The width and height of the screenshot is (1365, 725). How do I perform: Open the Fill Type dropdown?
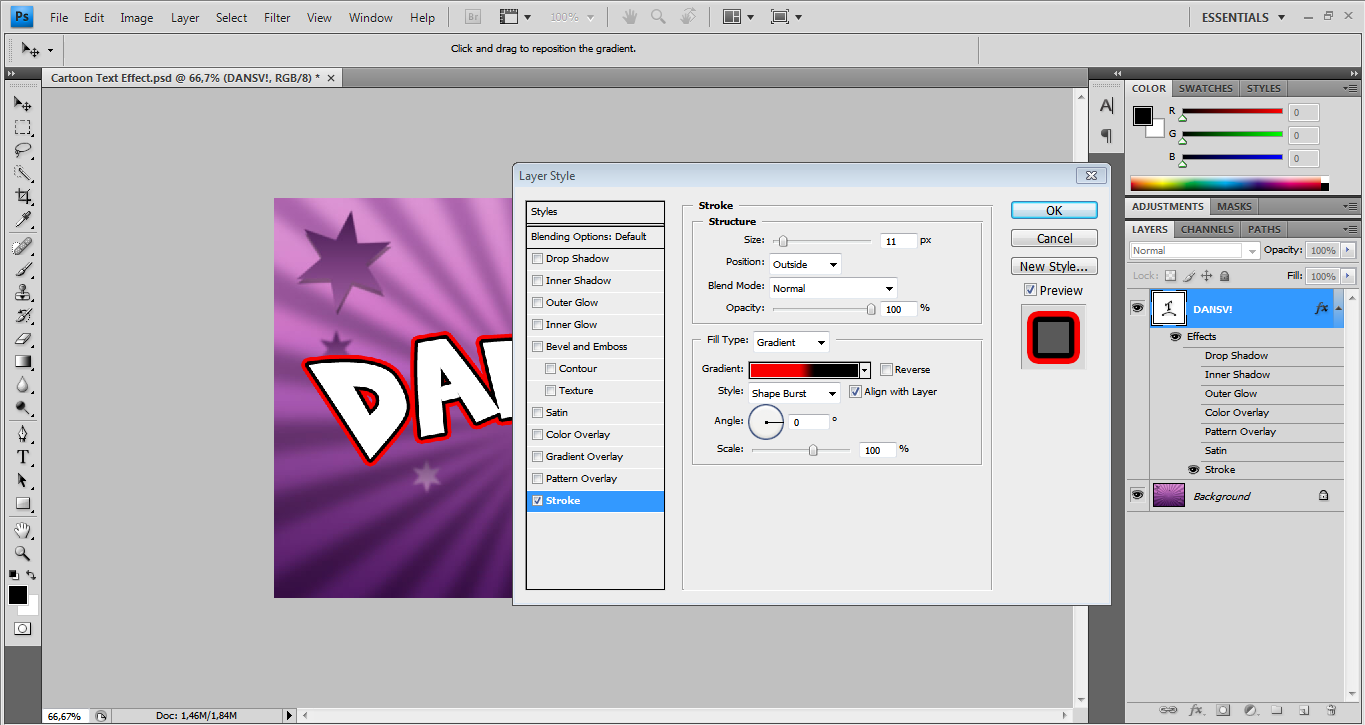(791, 342)
